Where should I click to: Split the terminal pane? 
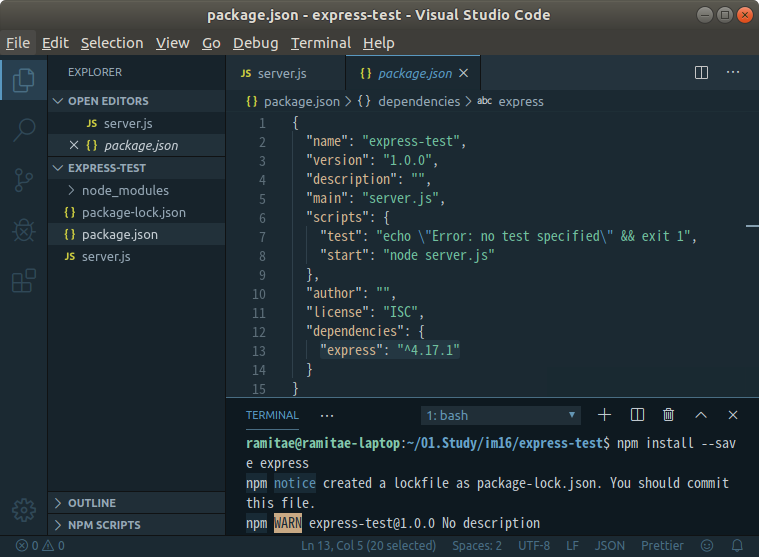(638, 415)
